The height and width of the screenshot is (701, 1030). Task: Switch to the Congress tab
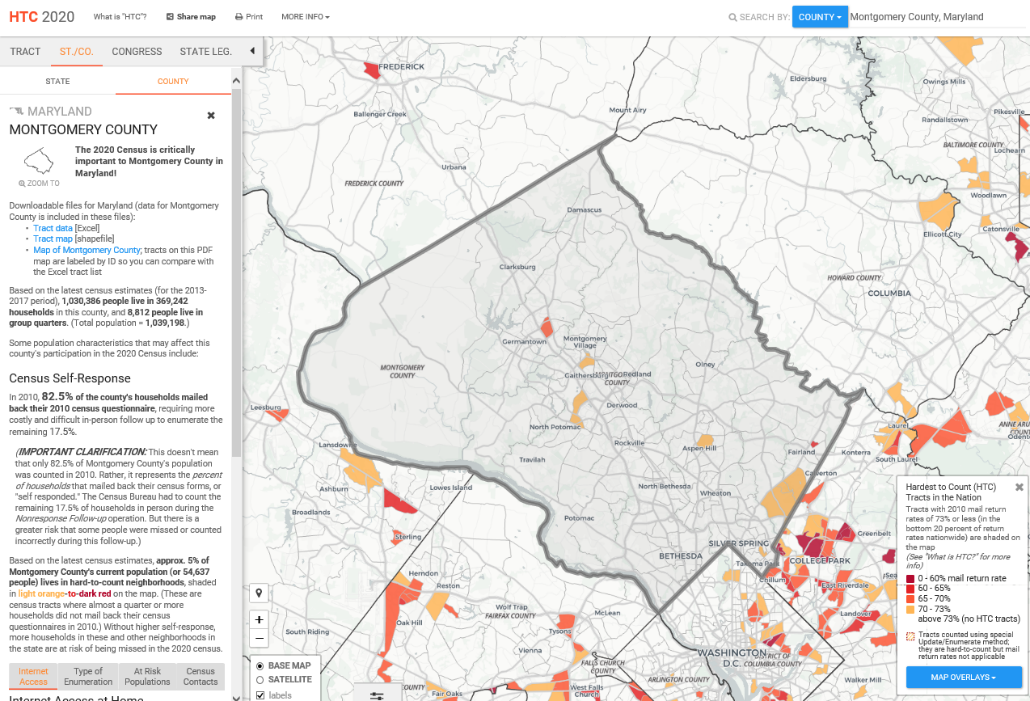pyautogui.click(x=137, y=51)
